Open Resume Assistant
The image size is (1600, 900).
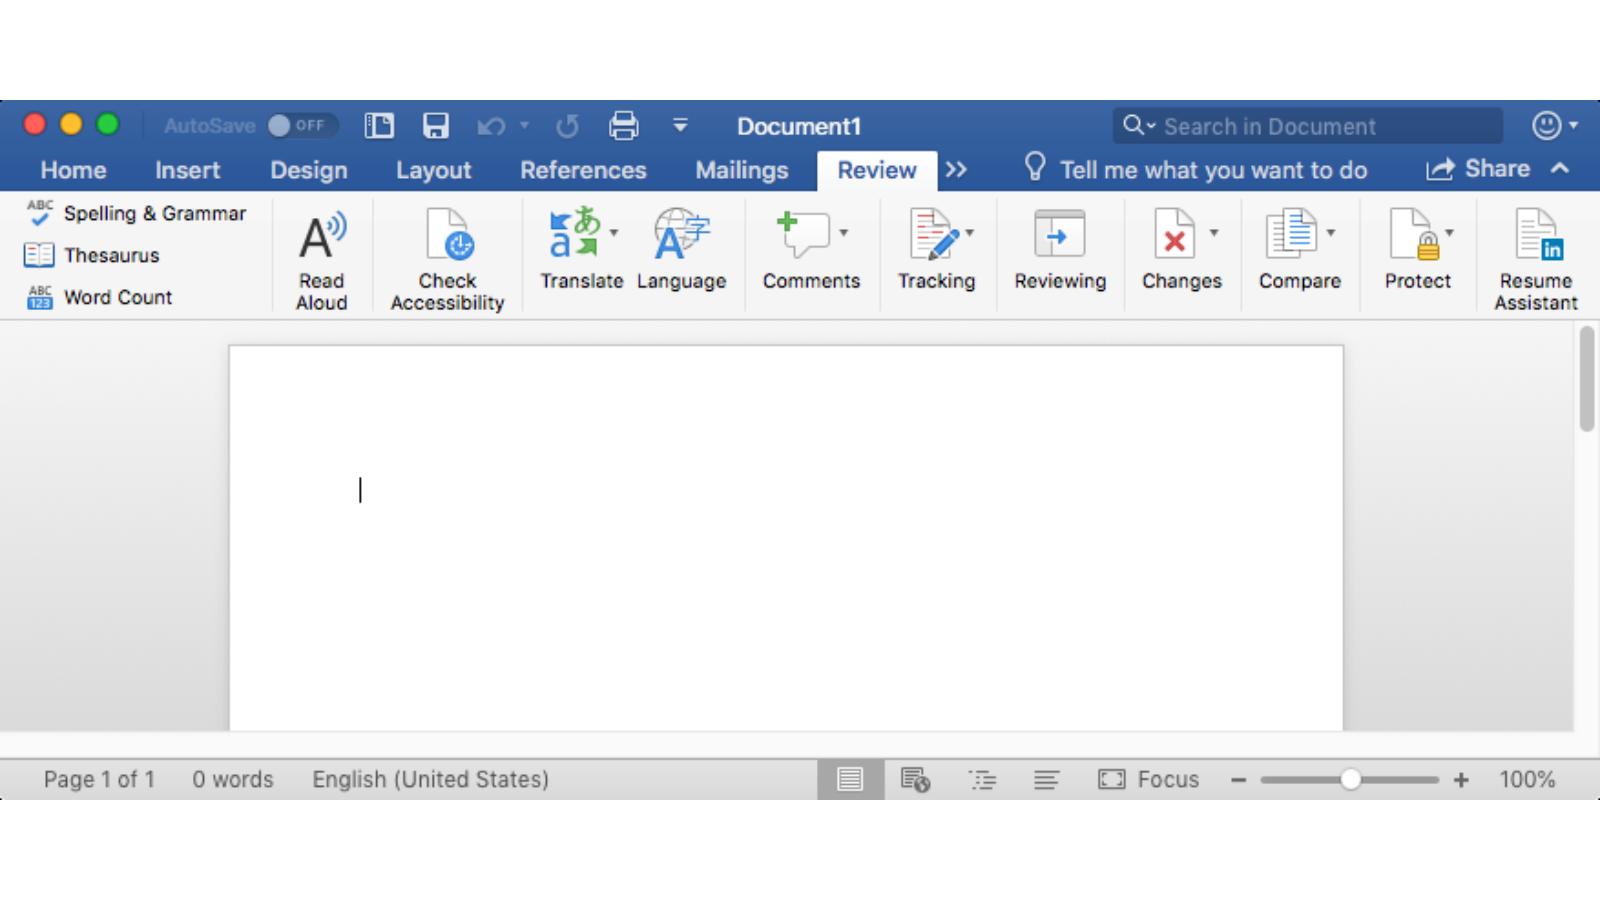(x=1536, y=260)
